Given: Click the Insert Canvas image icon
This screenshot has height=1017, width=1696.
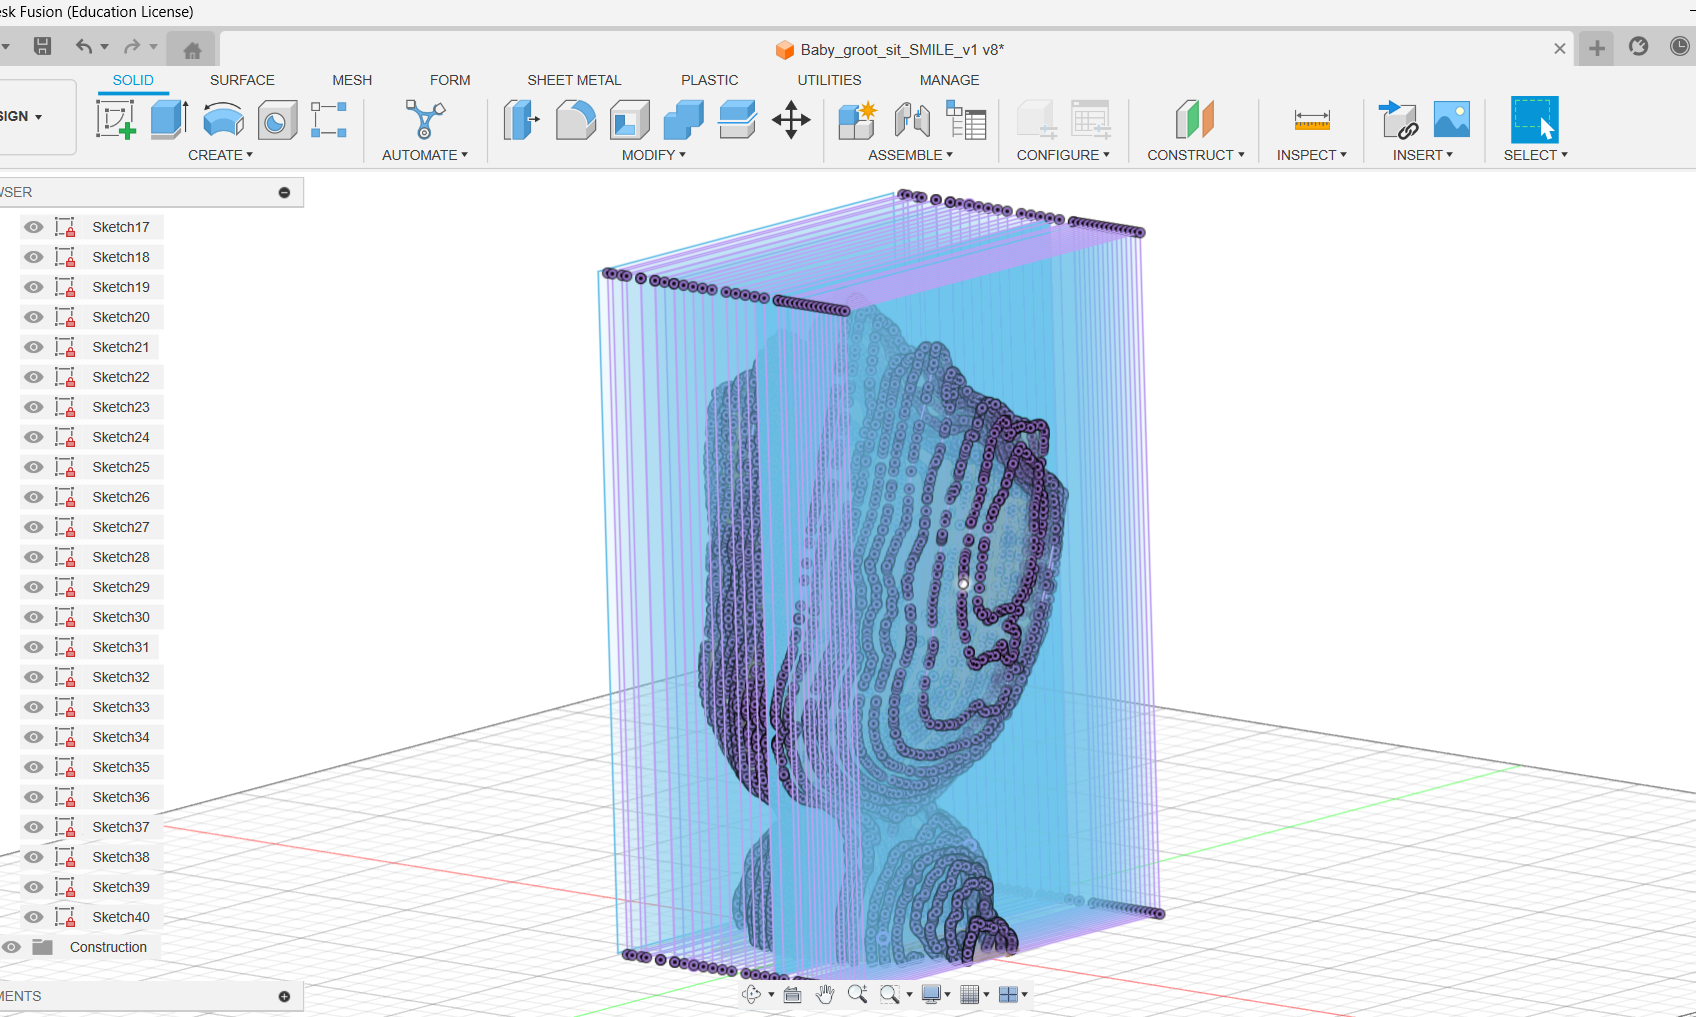Looking at the screenshot, I should click(x=1452, y=120).
